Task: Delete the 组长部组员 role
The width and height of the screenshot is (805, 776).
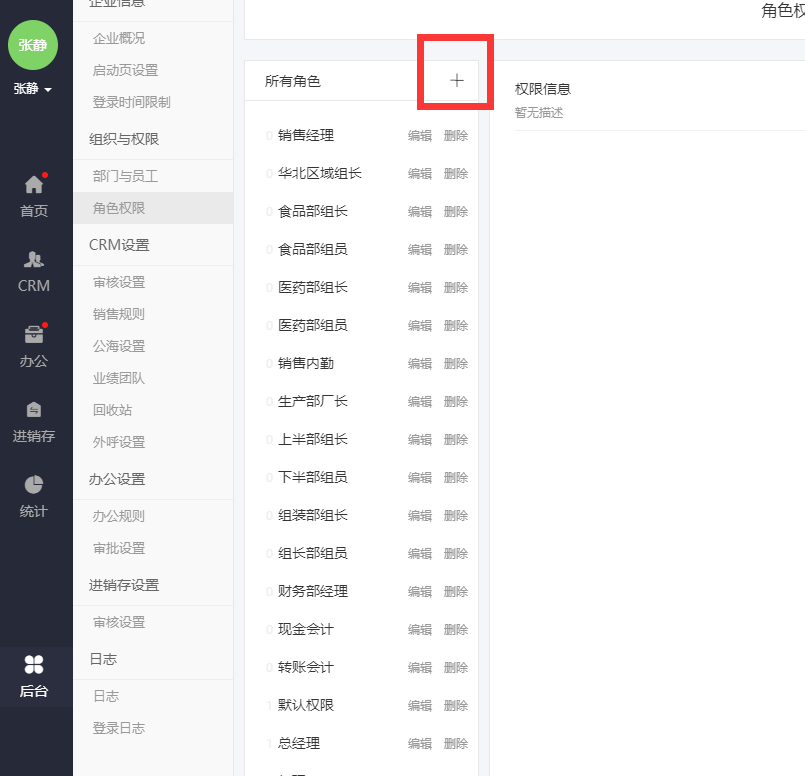Action: tap(456, 553)
